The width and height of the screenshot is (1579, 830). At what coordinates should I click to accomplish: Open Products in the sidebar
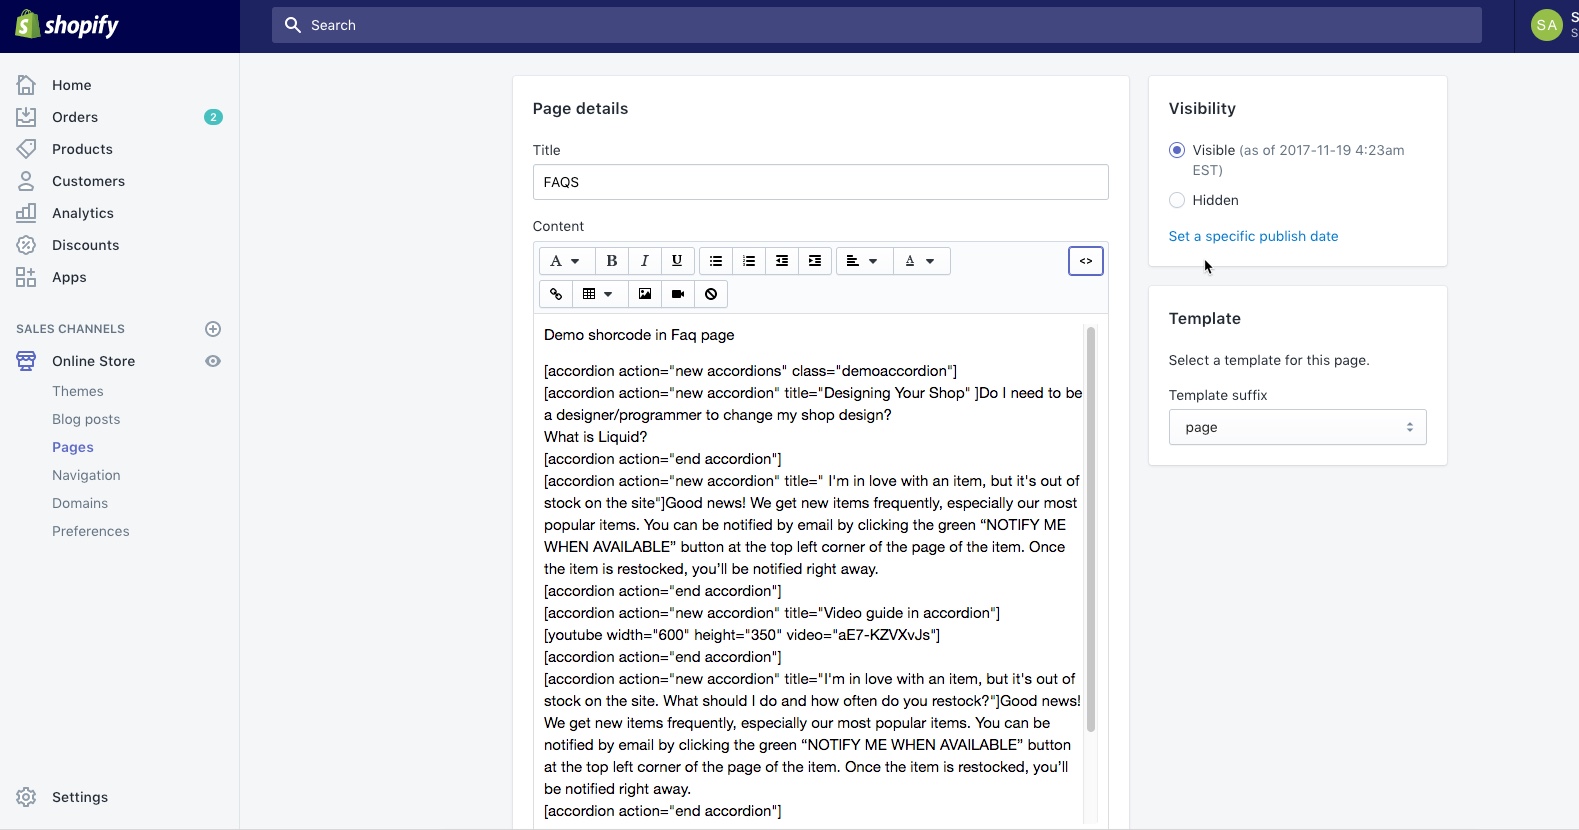[82, 149]
